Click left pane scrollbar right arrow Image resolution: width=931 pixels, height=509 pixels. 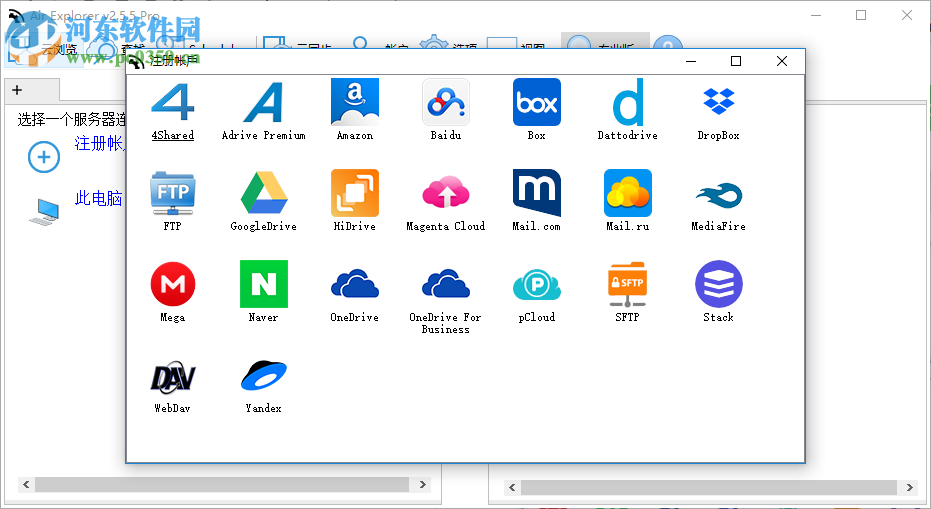(422, 485)
